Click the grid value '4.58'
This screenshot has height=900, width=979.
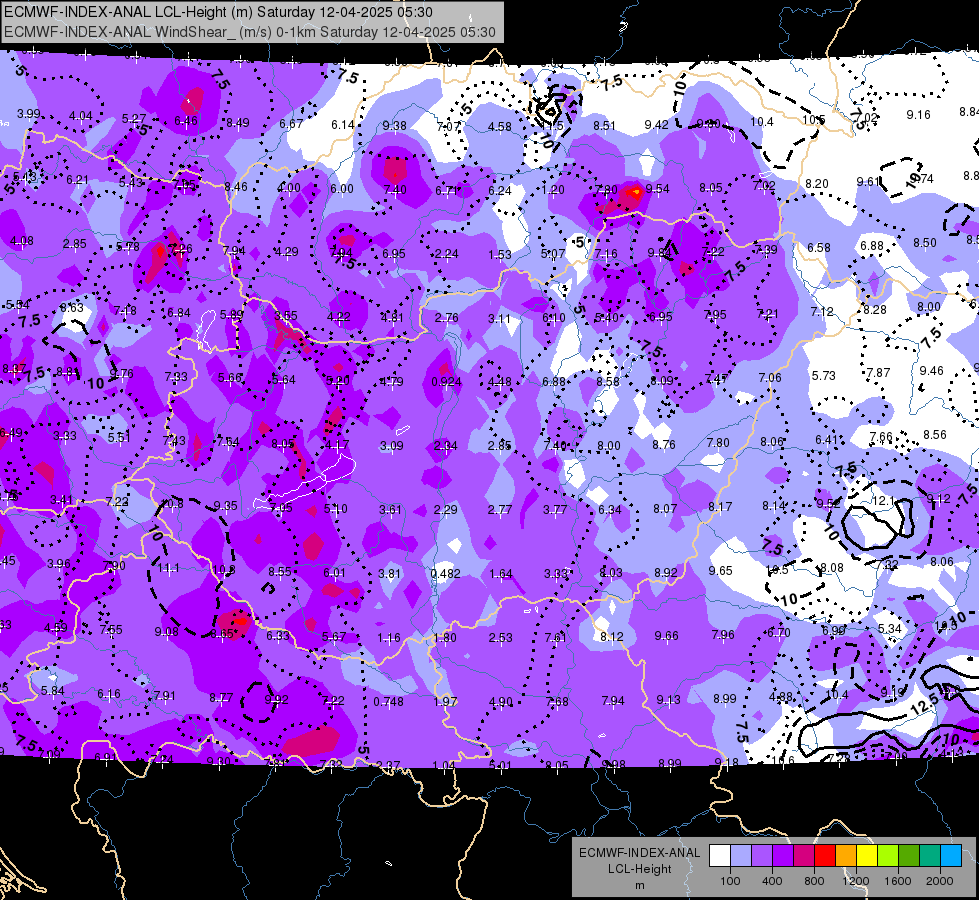coord(499,127)
